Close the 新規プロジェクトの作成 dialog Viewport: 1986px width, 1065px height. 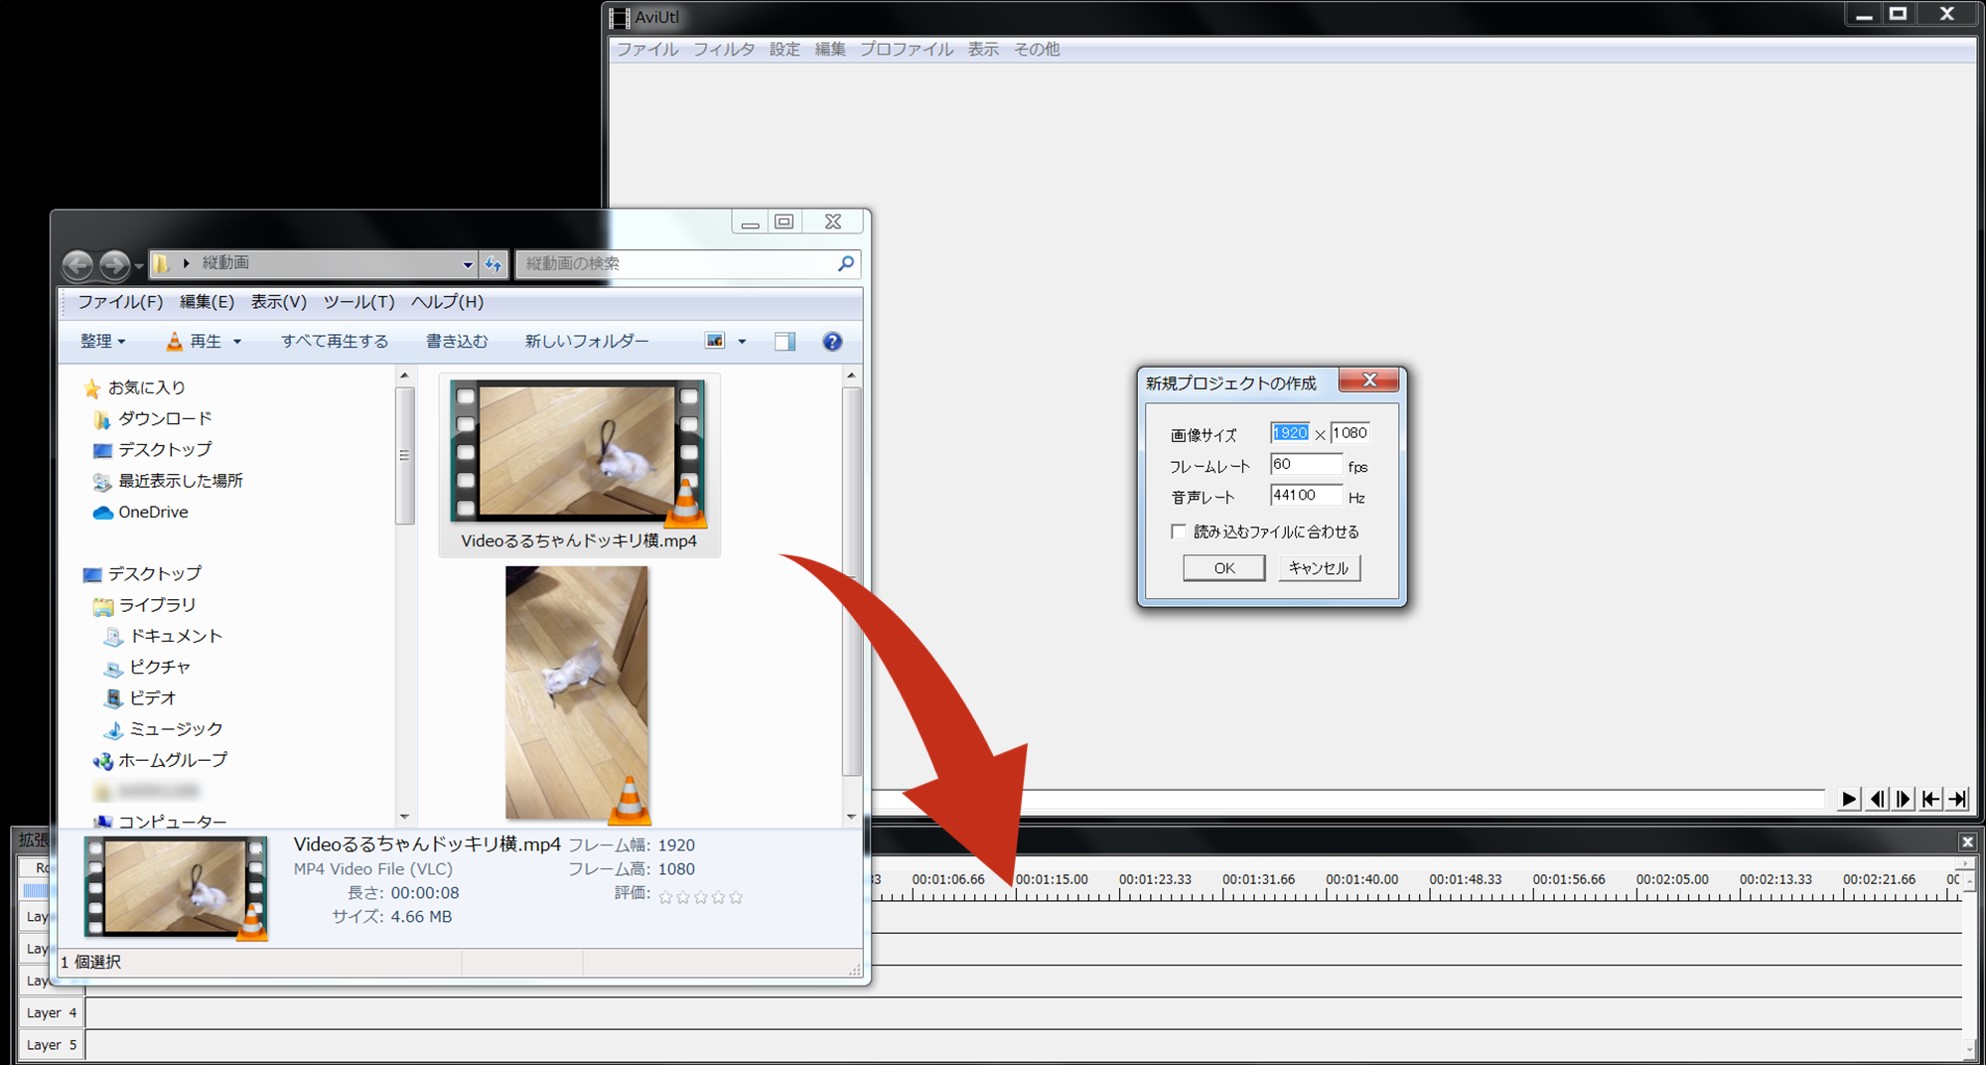(1369, 380)
